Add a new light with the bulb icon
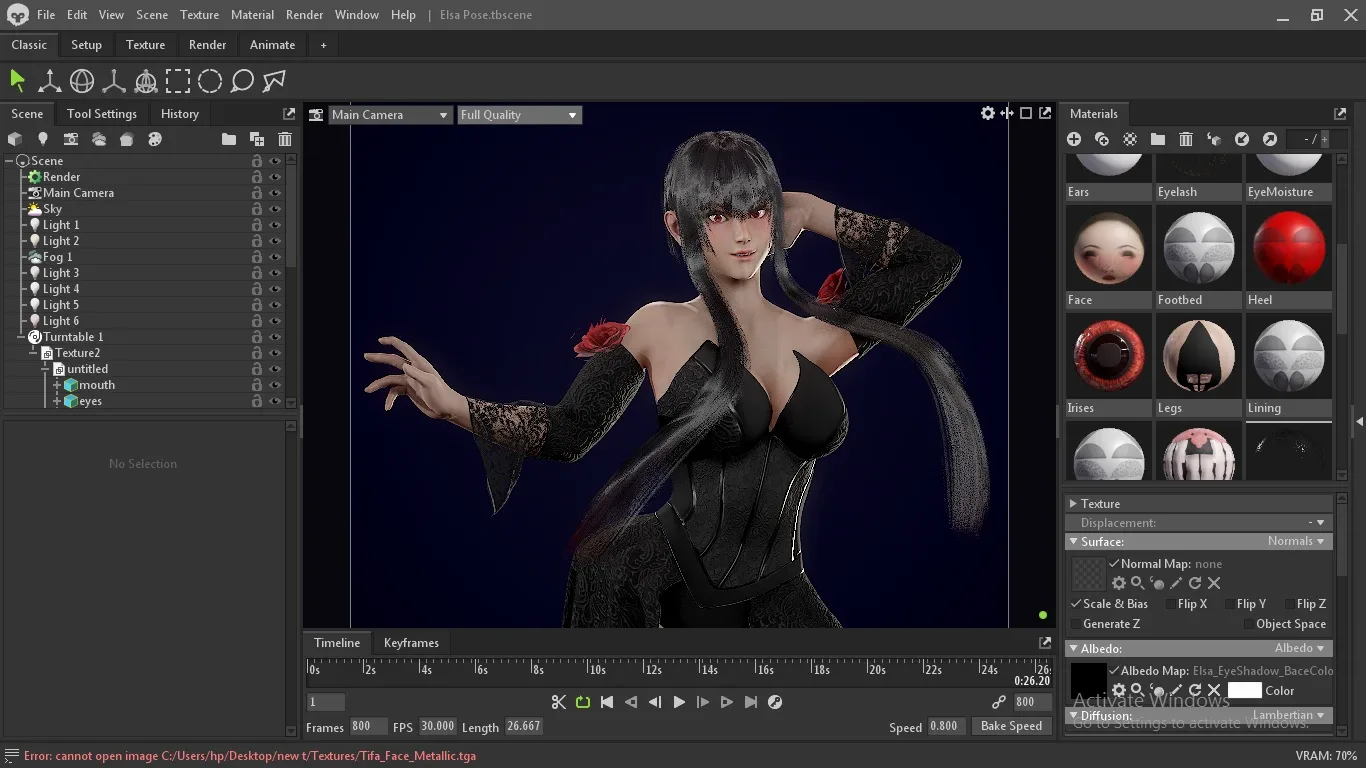 pos(43,139)
